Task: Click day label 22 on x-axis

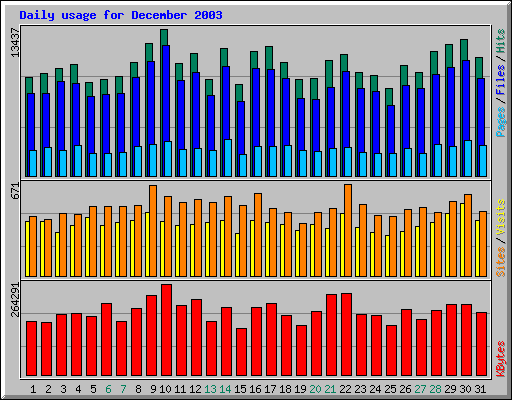Action: [345, 389]
